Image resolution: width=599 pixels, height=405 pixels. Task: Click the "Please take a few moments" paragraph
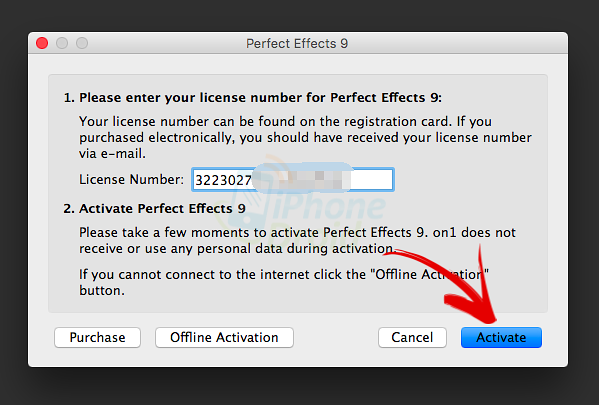click(x=297, y=241)
